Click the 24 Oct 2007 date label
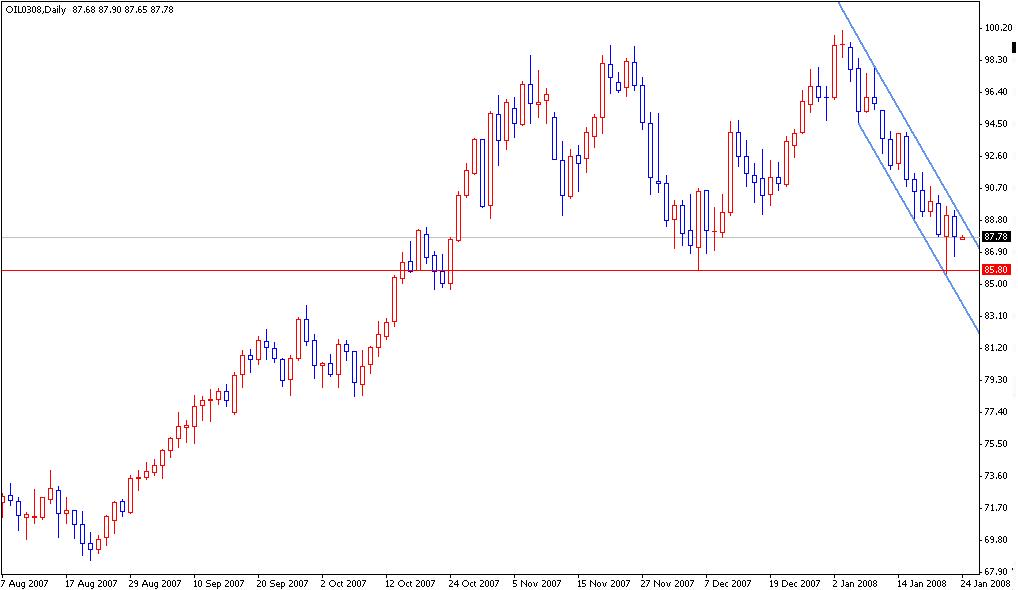The height and width of the screenshot is (590, 1018). click(x=474, y=584)
